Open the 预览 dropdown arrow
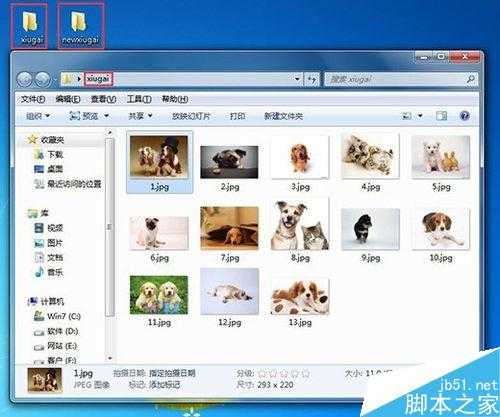 tap(106, 116)
